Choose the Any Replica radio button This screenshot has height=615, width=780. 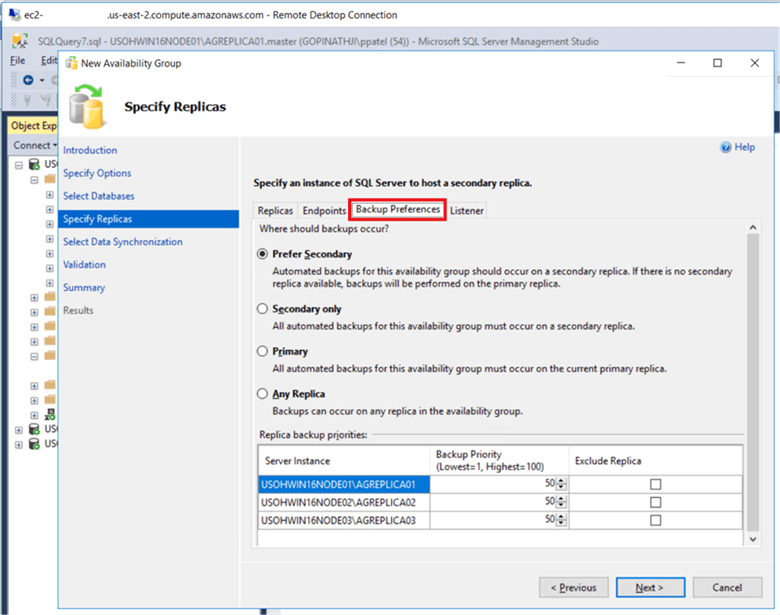pyautogui.click(x=263, y=394)
